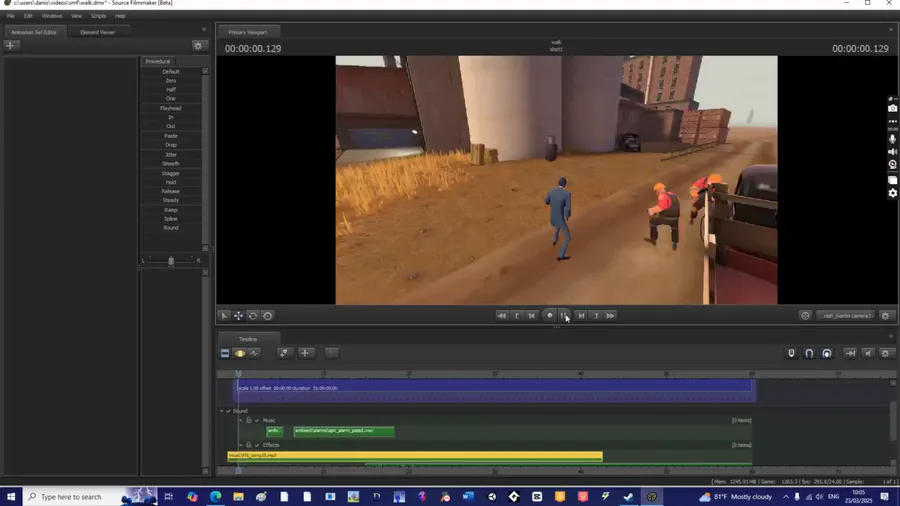
Task: Apply the Spline preset
Action: point(171,219)
